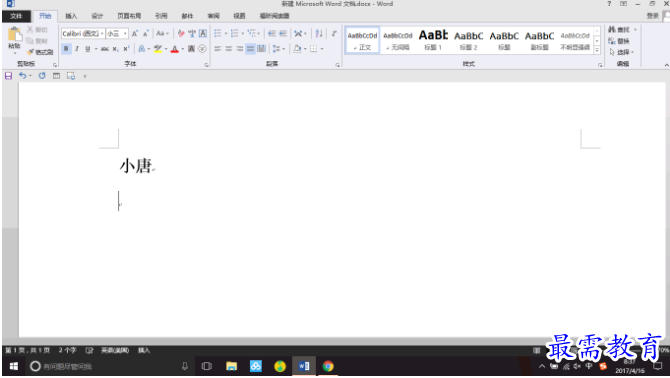
Task: Undo the last action
Action: click(x=22, y=76)
